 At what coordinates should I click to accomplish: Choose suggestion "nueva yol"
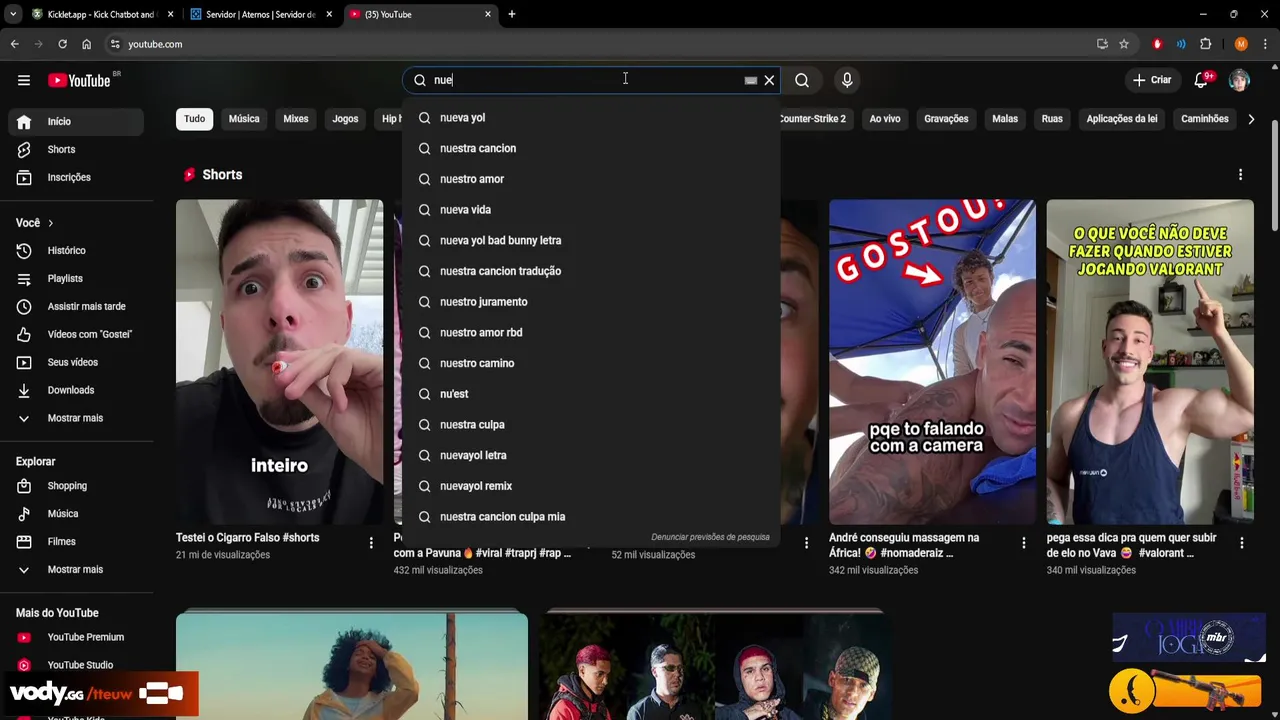coord(590,118)
